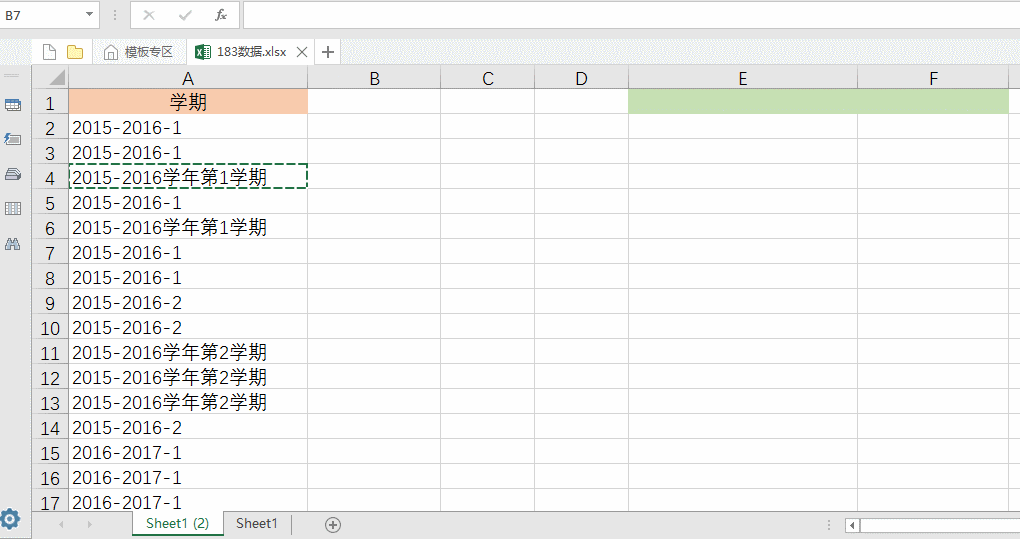Click cell A9 with 2015-2016-2
Image resolution: width=1020 pixels, height=539 pixels.
[x=188, y=302]
